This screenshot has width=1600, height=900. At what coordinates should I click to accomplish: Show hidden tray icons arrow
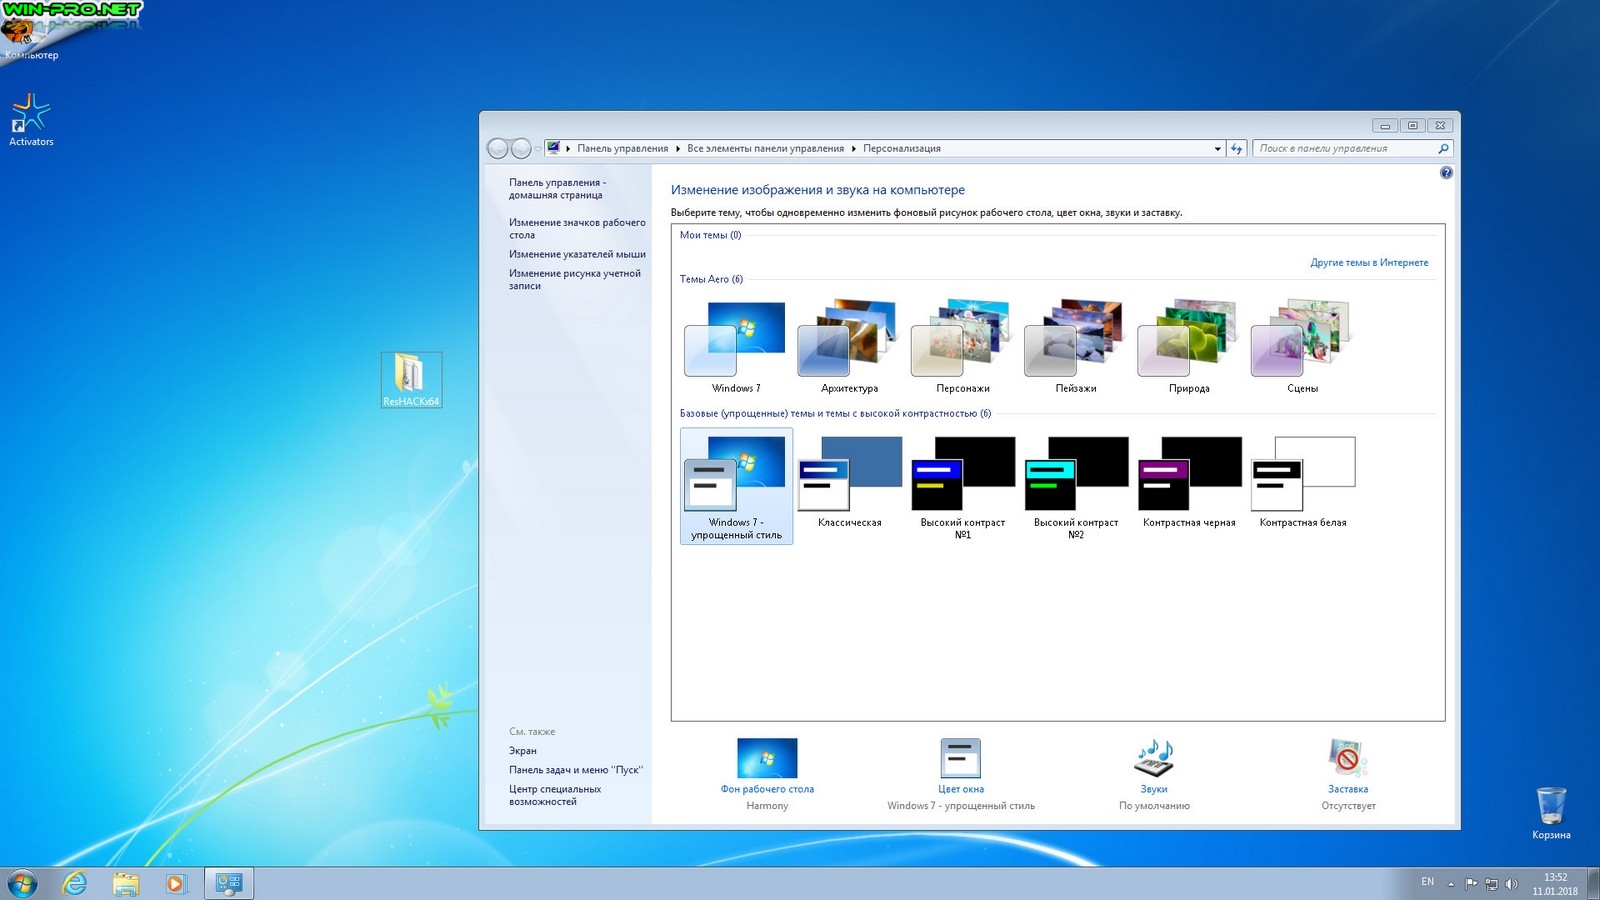point(1451,884)
